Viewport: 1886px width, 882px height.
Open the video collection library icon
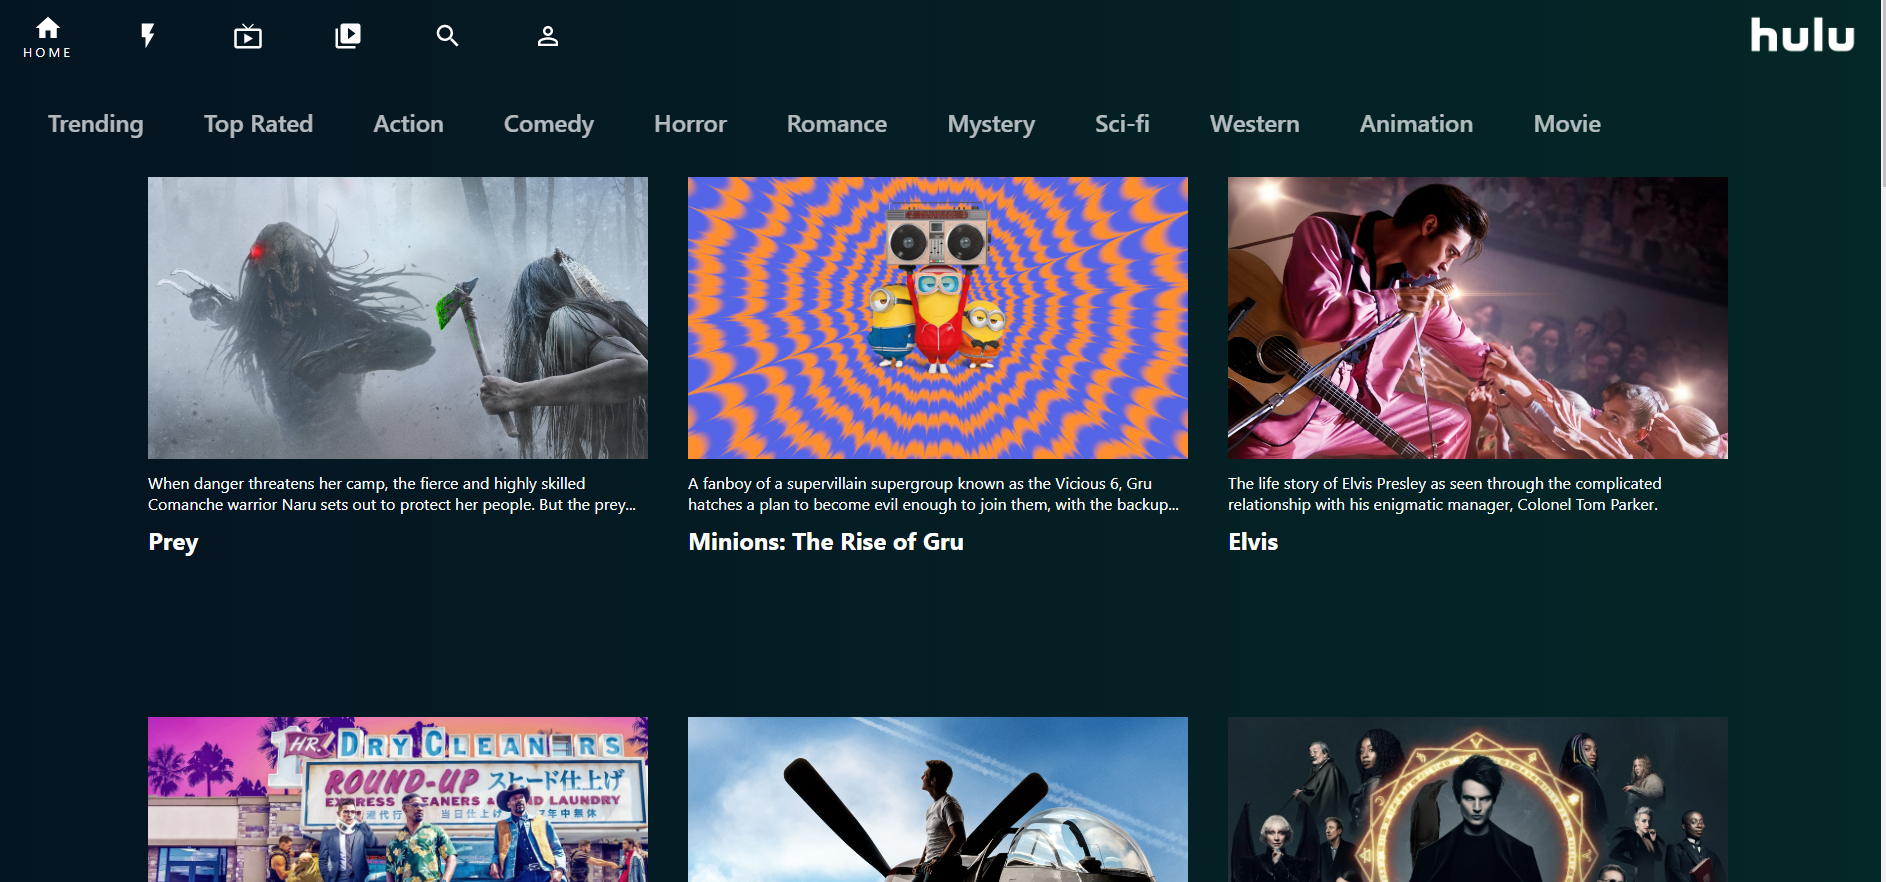pos(348,36)
